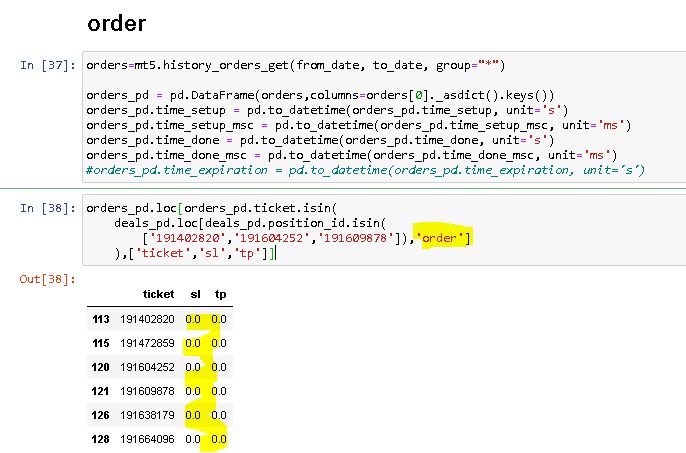The width and height of the screenshot is (686, 453).
Task: Click the time_setup to_datetime line
Action: 327,110
